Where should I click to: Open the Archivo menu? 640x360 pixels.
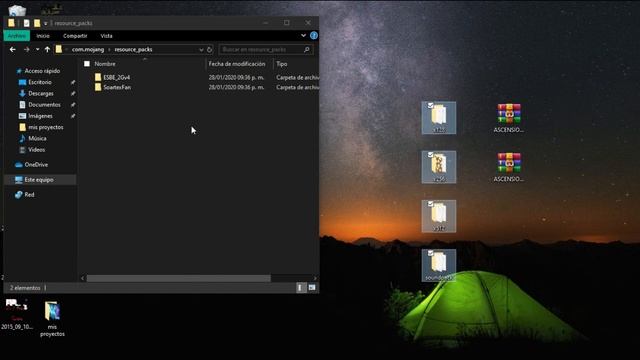[17, 36]
